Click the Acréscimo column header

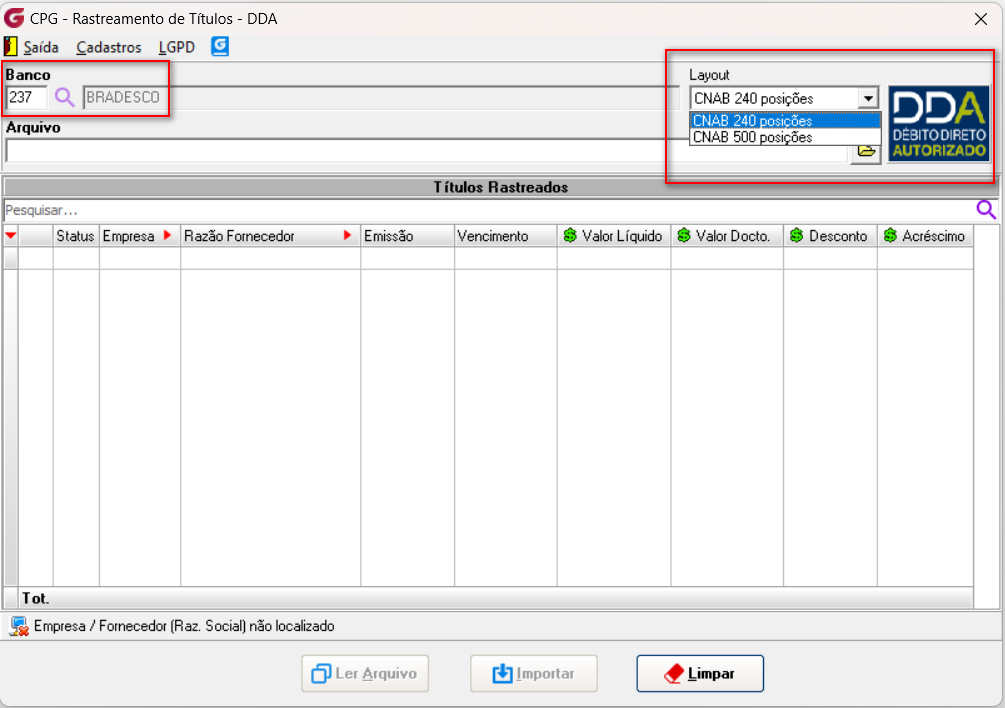tap(926, 236)
